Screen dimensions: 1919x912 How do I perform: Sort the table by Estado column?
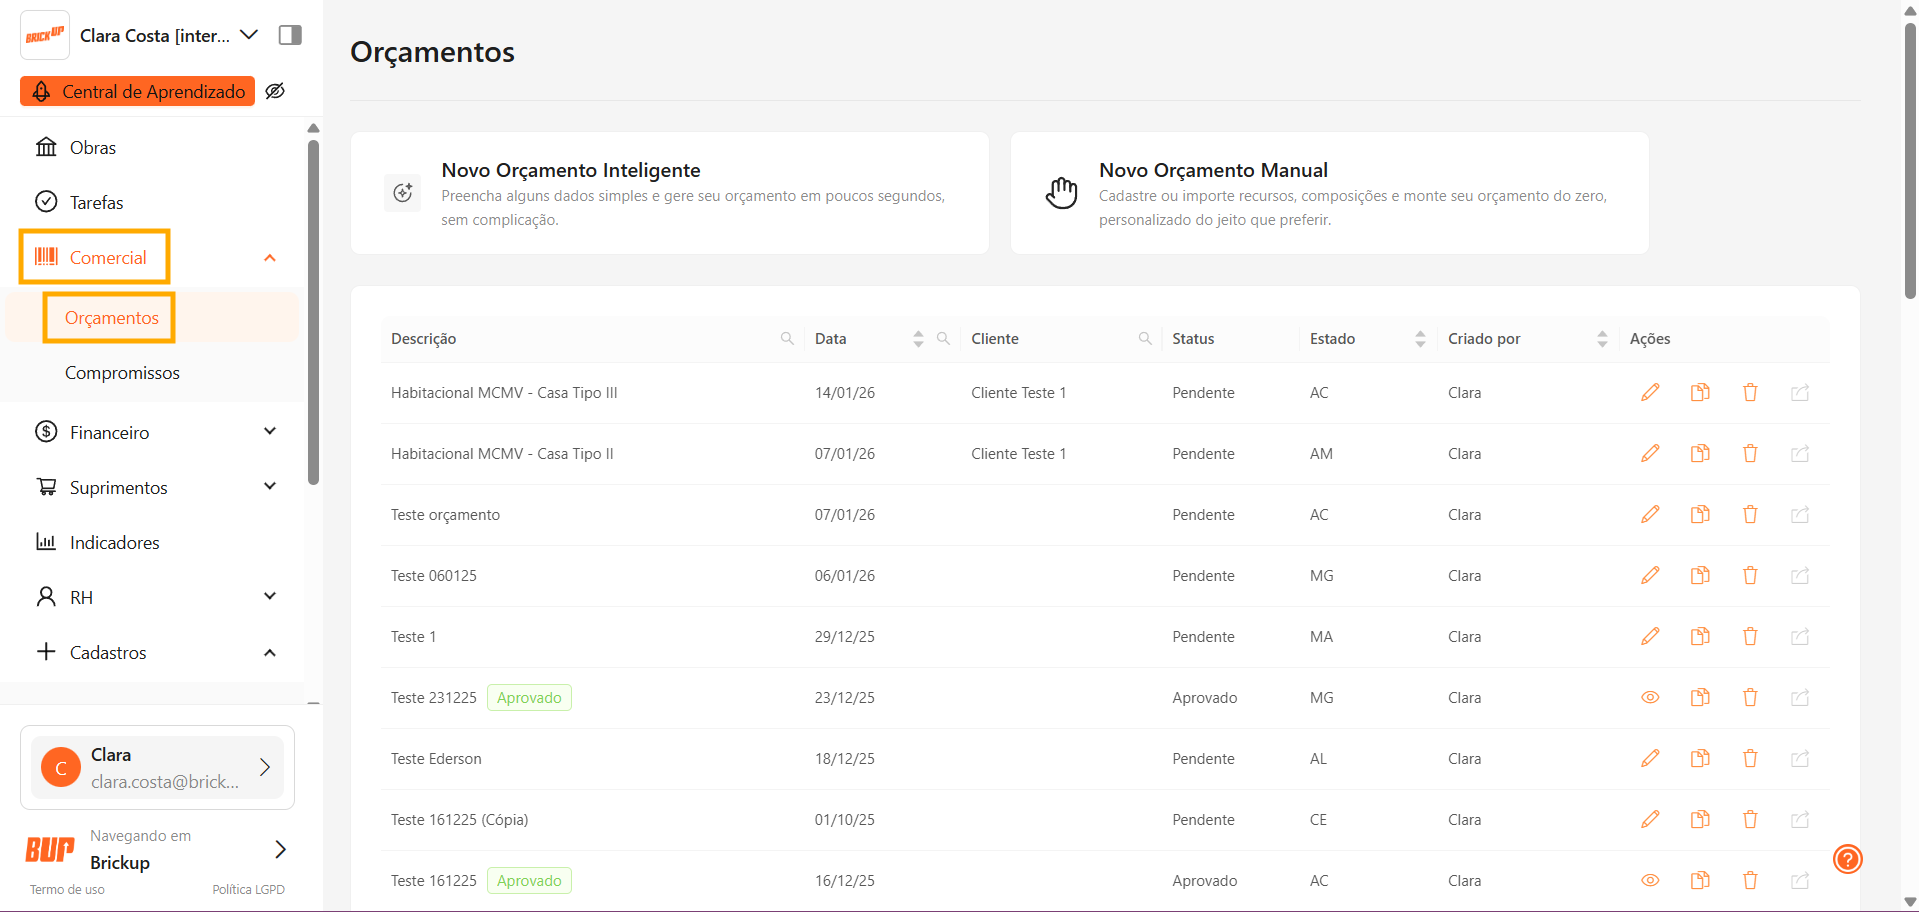pyautogui.click(x=1420, y=339)
